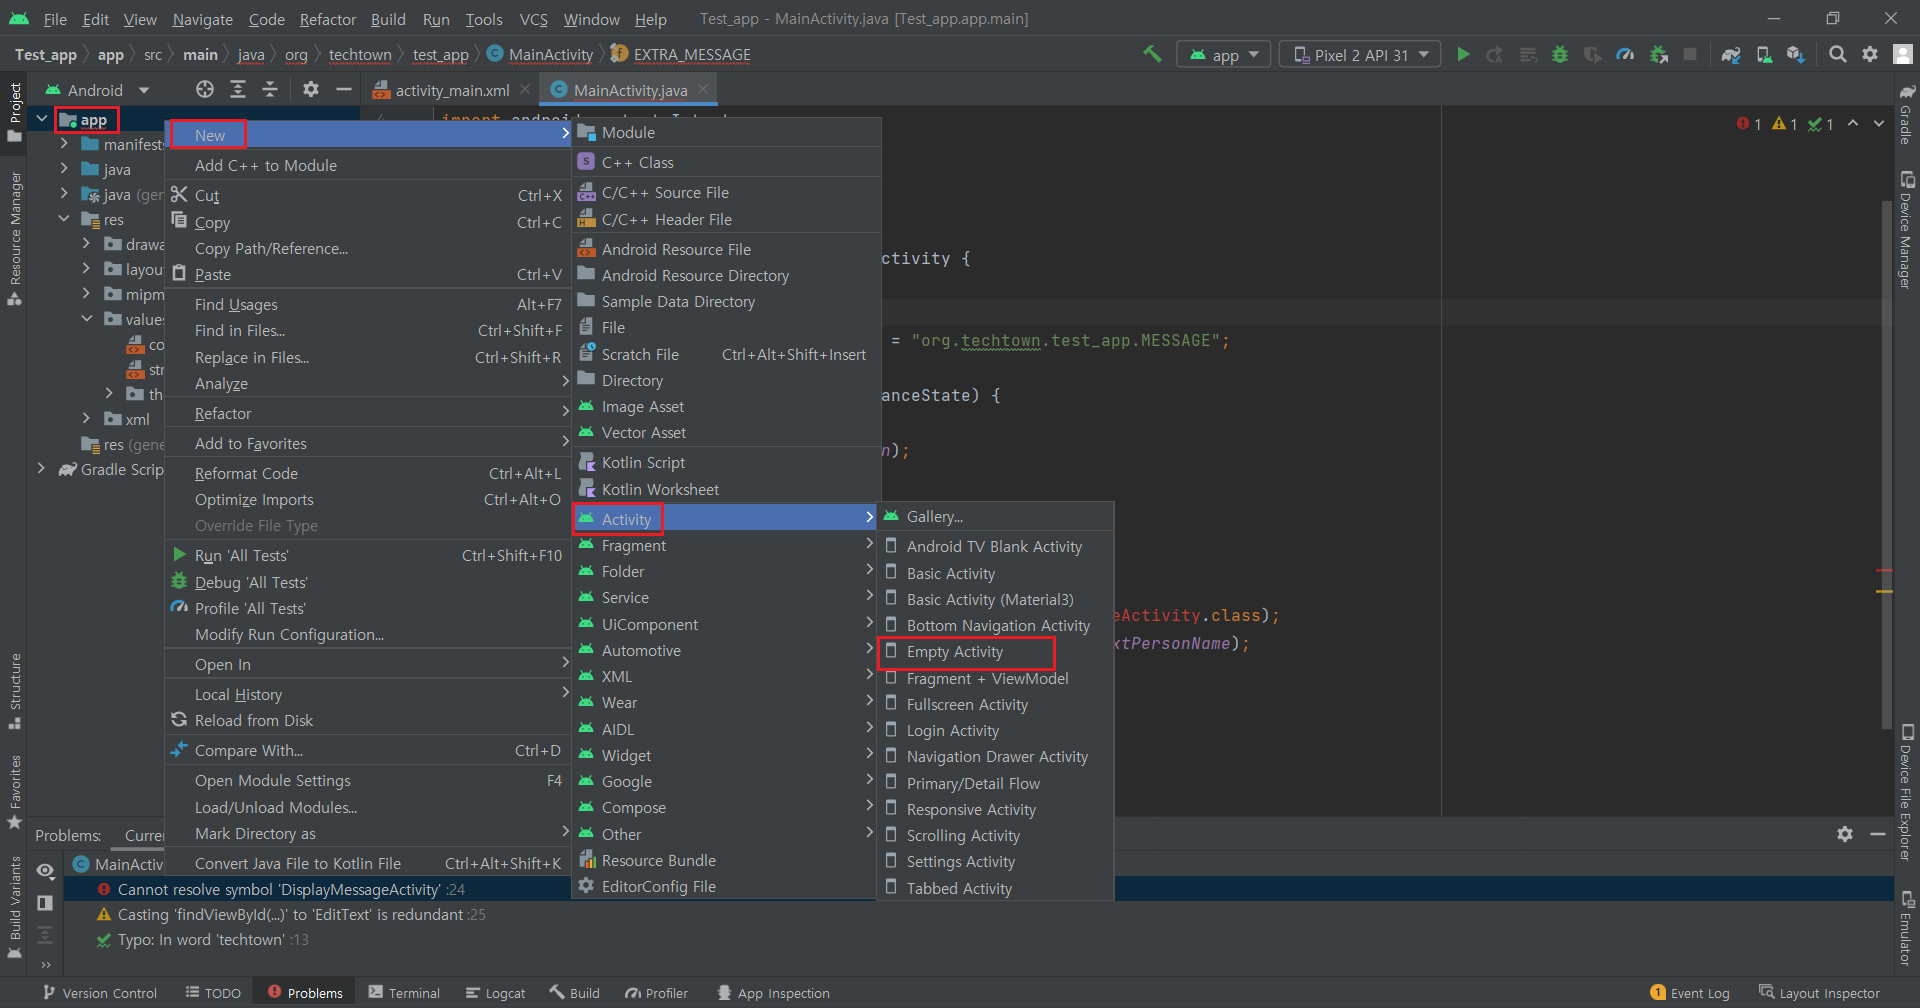The image size is (1920, 1008).
Task: Expand the Gradle Scripts tree node
Action: click(41, 468)
